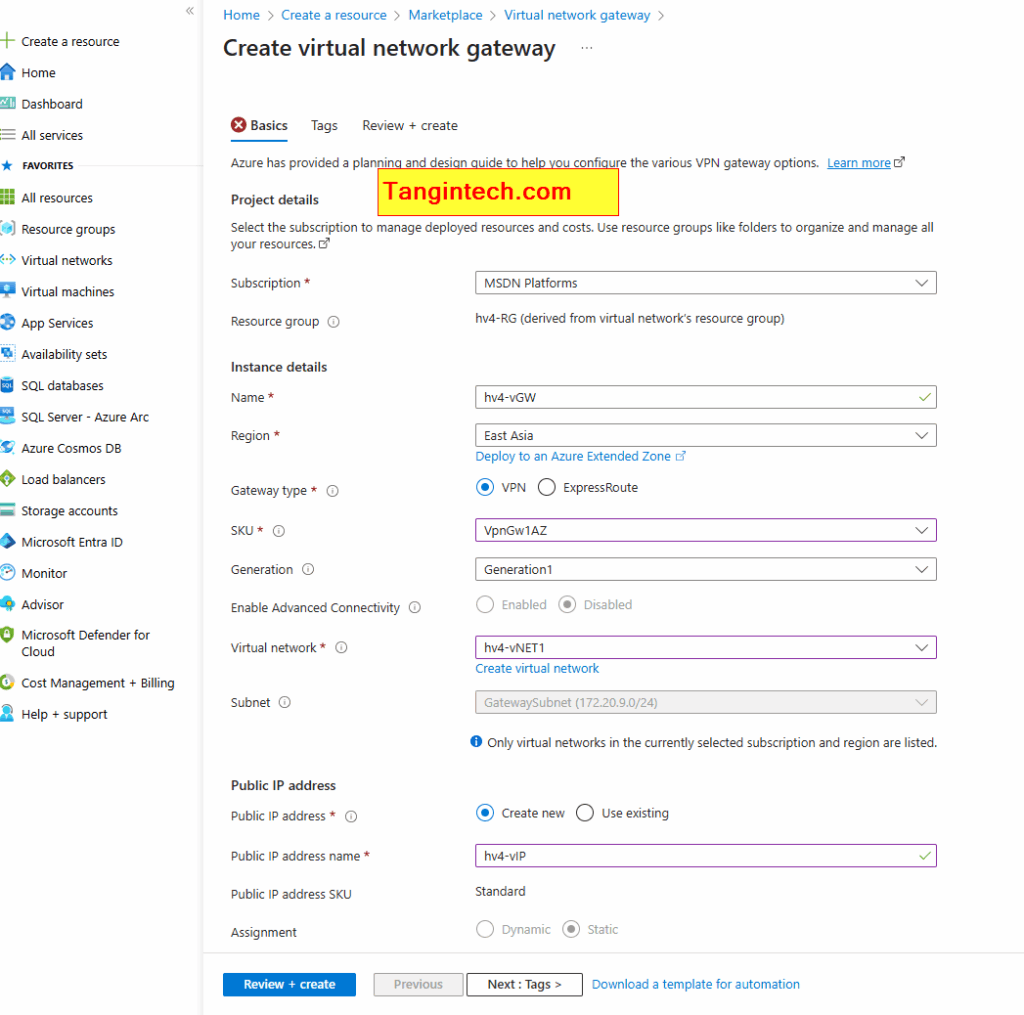Open the Subscription dropdown showing MSDN Platforms
The width and height of the screenshot is (1024, 1015).
coord(705,283)
